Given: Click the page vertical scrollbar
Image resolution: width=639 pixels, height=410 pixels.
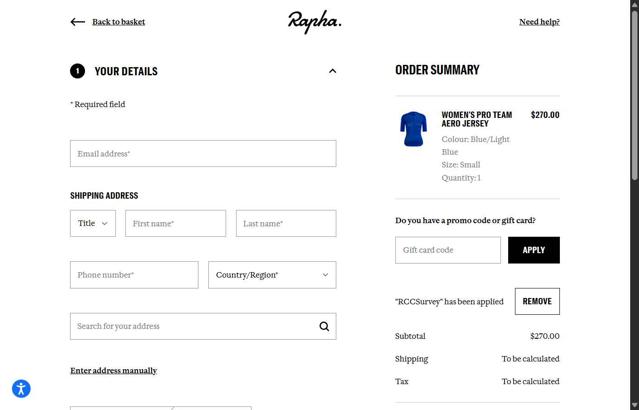Looking at the screenshot, I should point(634,200).
